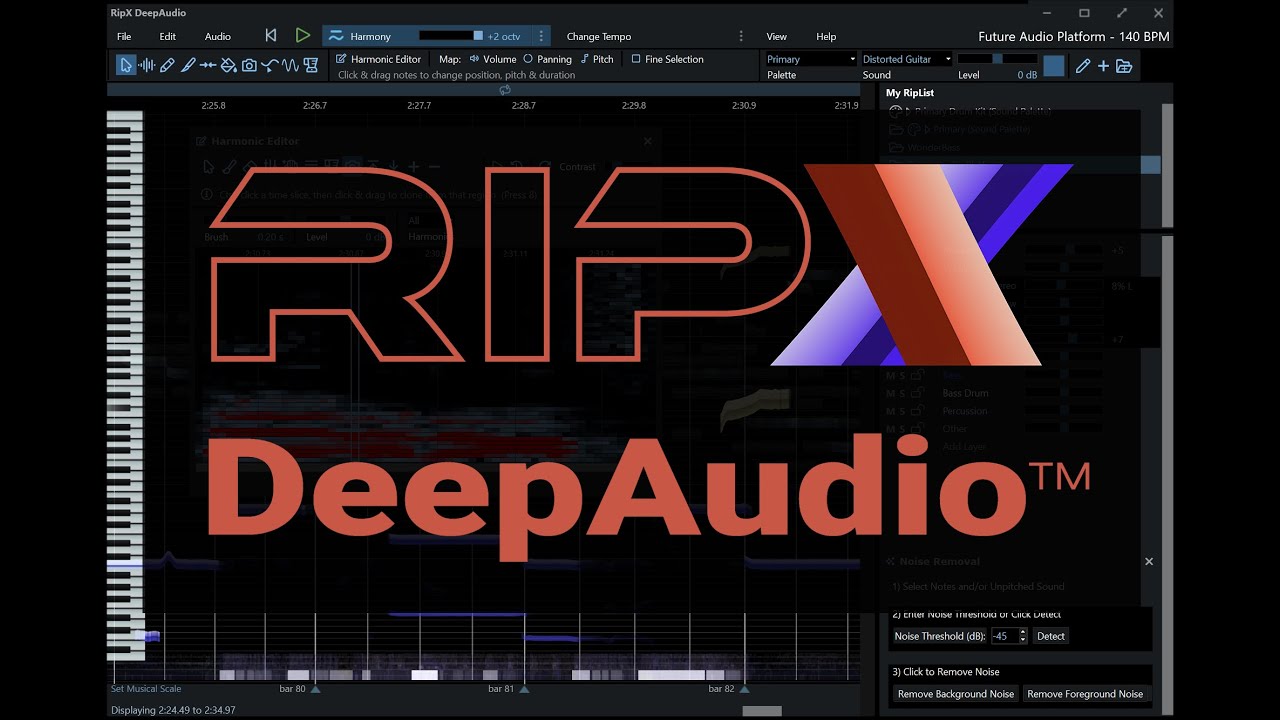Select the arrow/cursor tool in the toolbar
1280x720 pixels.
tap(125, 63)
